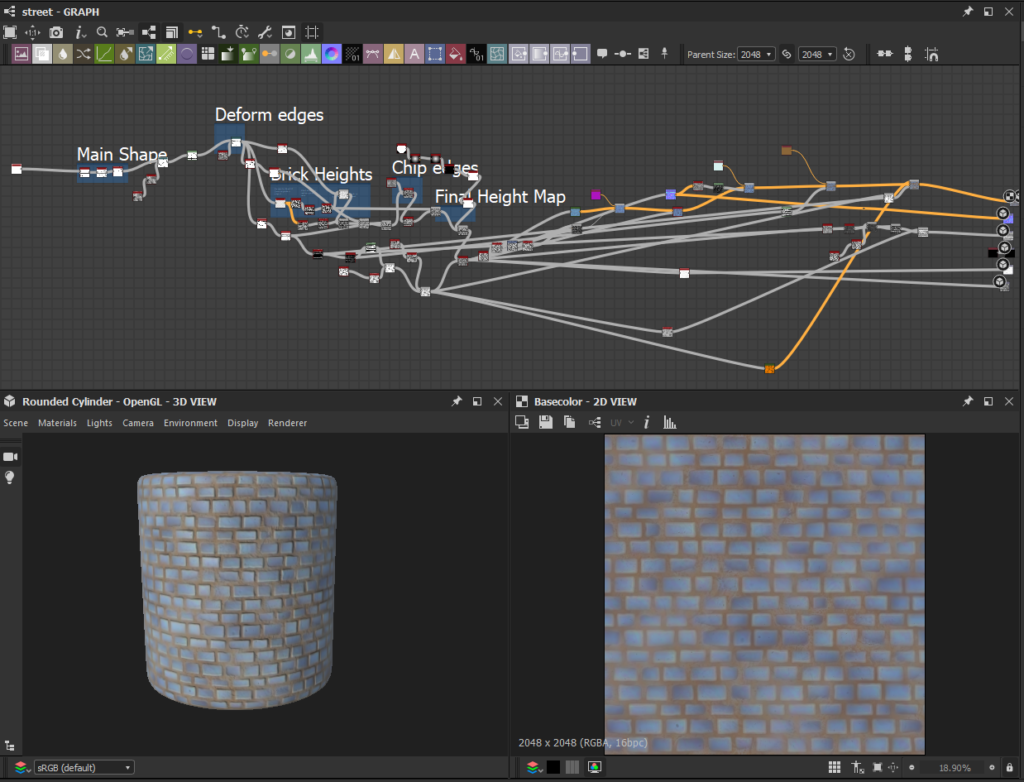Click the camera icon in 3D view sidebar
Screen dimensions: 1024x782
[x=11, y=456]
